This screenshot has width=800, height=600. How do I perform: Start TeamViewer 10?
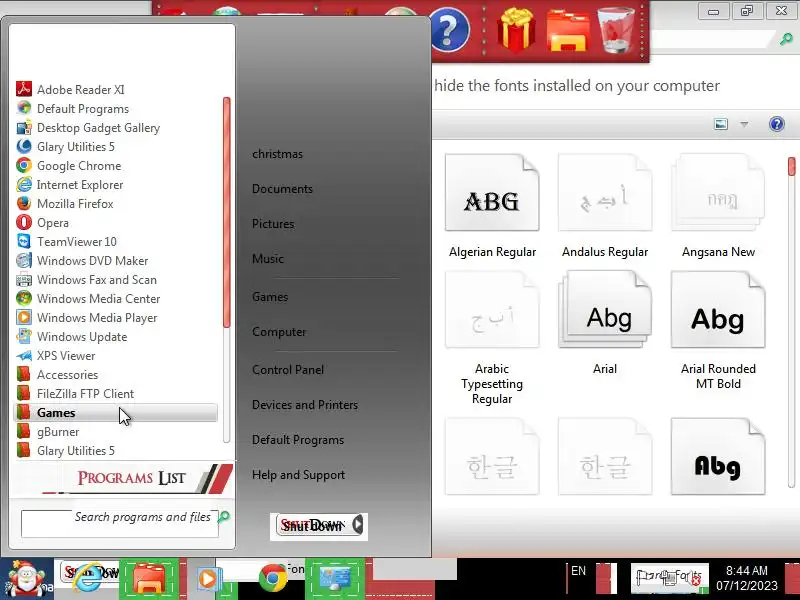click(x=66, y=242)
